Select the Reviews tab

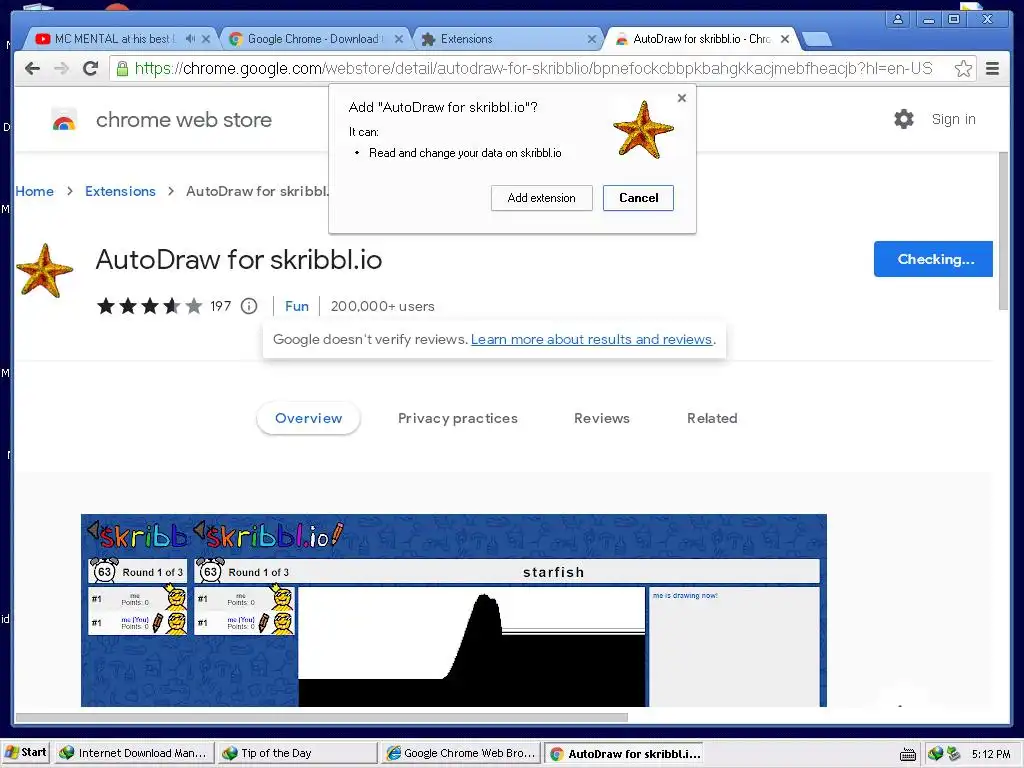(601, 418)
